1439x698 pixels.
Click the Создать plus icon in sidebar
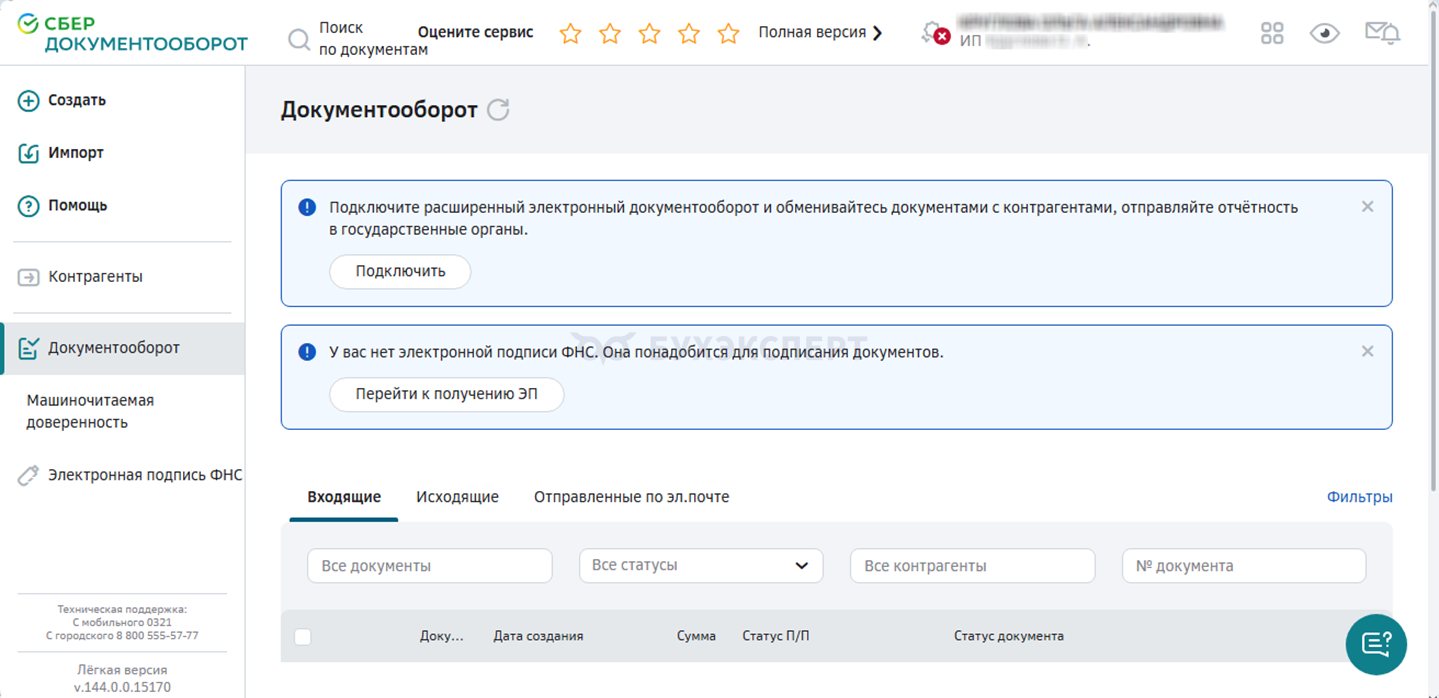pyautogui.click(x=28, y=101)
